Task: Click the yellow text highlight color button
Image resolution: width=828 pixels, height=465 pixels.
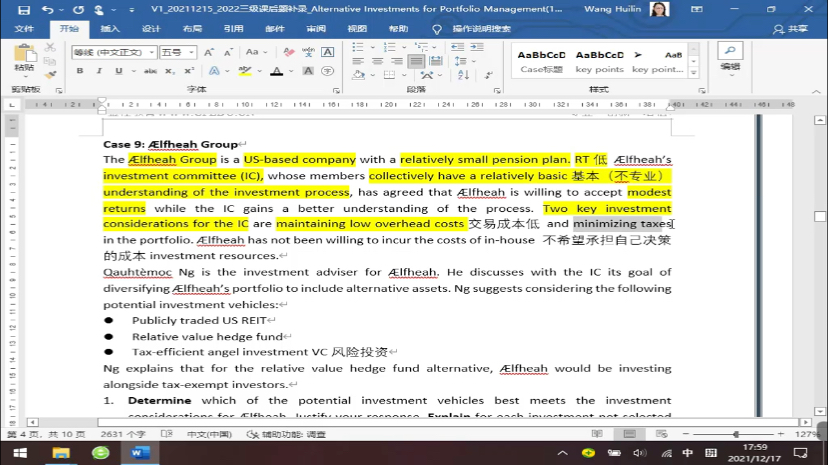Action: pyautogui.click(x=246, y=72)
